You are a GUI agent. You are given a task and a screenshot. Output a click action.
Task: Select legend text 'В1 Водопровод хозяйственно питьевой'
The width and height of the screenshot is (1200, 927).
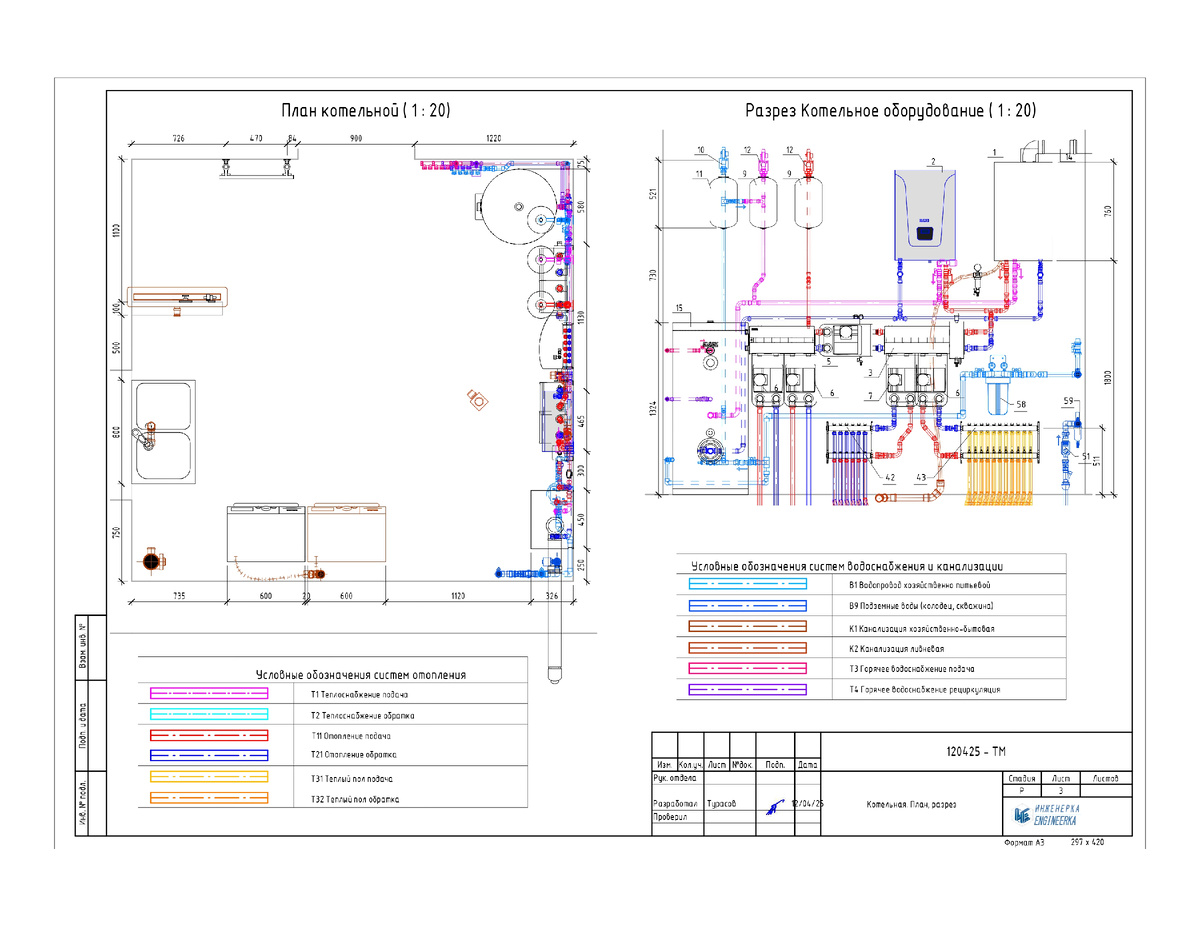pyautogui.click(x=920, y=583)
